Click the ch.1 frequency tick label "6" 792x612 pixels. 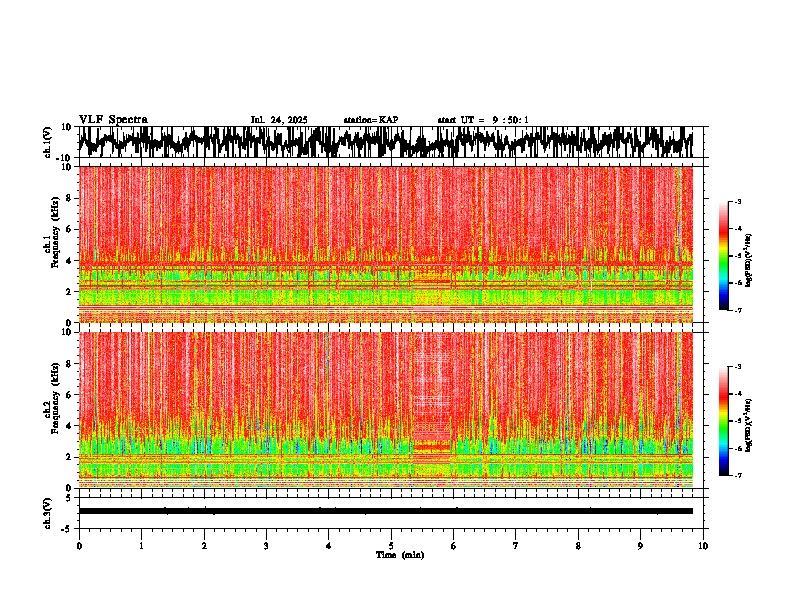tap(69, 229)
